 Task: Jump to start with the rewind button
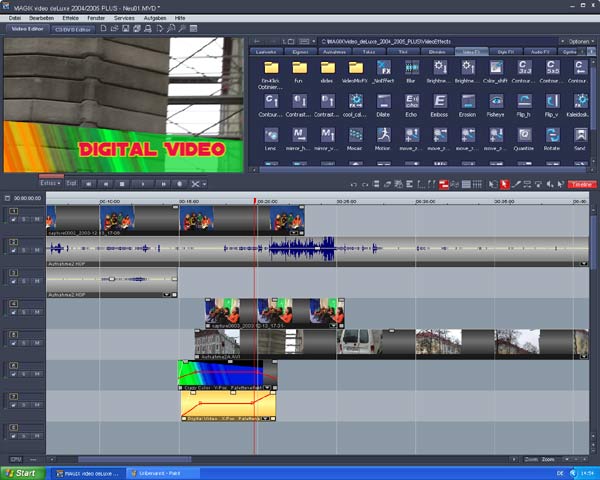tap(88, 184)
